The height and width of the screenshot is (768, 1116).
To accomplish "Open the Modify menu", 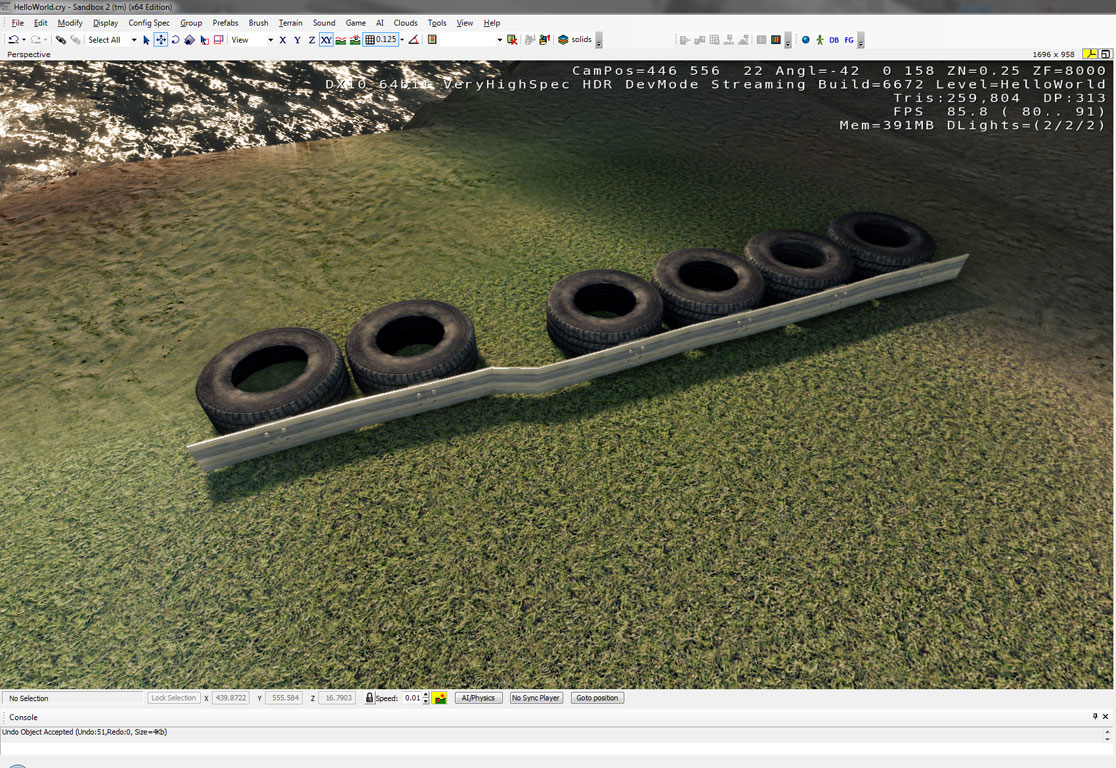I will click(x=70, y=23).
